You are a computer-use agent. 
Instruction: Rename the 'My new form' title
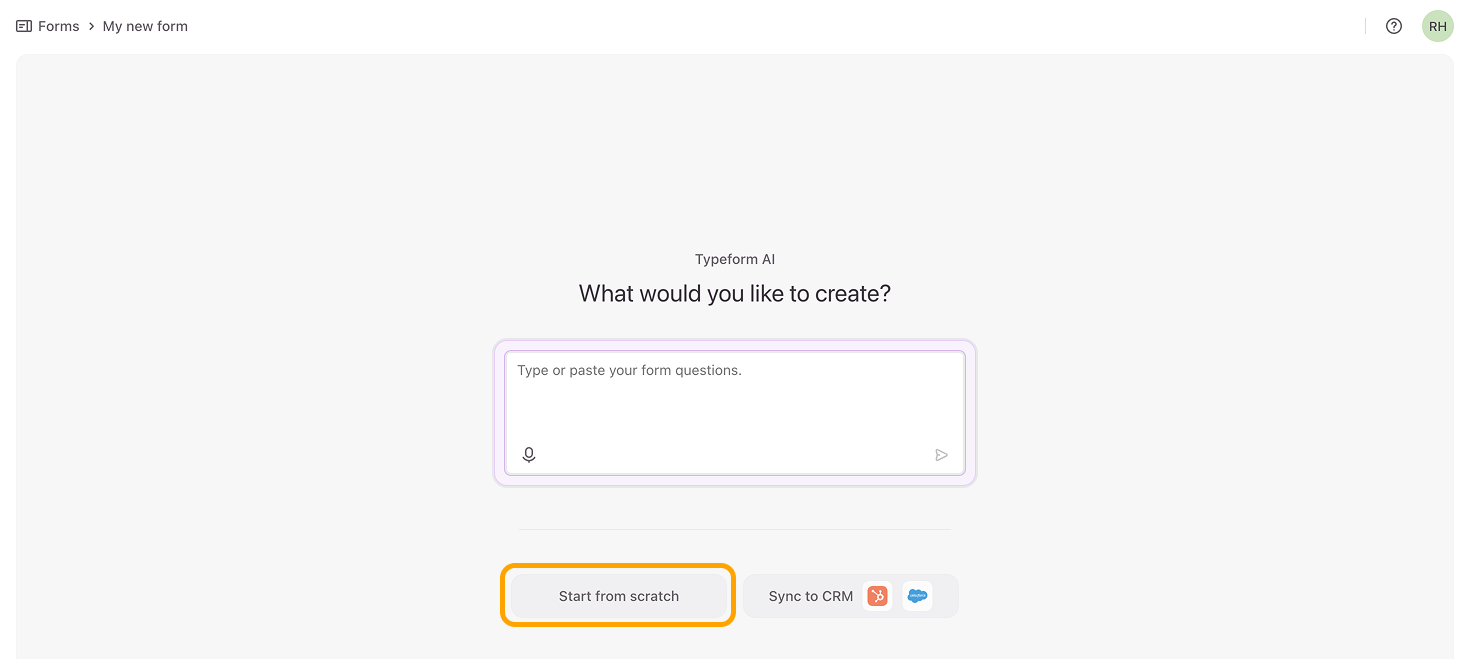click(145, 26)
